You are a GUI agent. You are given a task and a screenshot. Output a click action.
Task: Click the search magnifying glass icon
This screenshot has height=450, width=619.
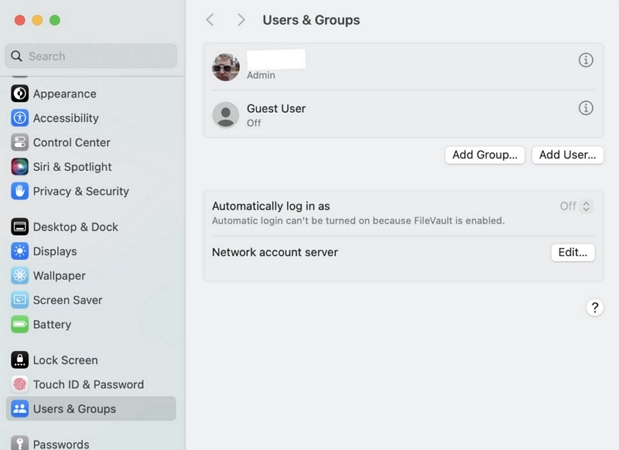pyautogui.click(x=17, y=56)
